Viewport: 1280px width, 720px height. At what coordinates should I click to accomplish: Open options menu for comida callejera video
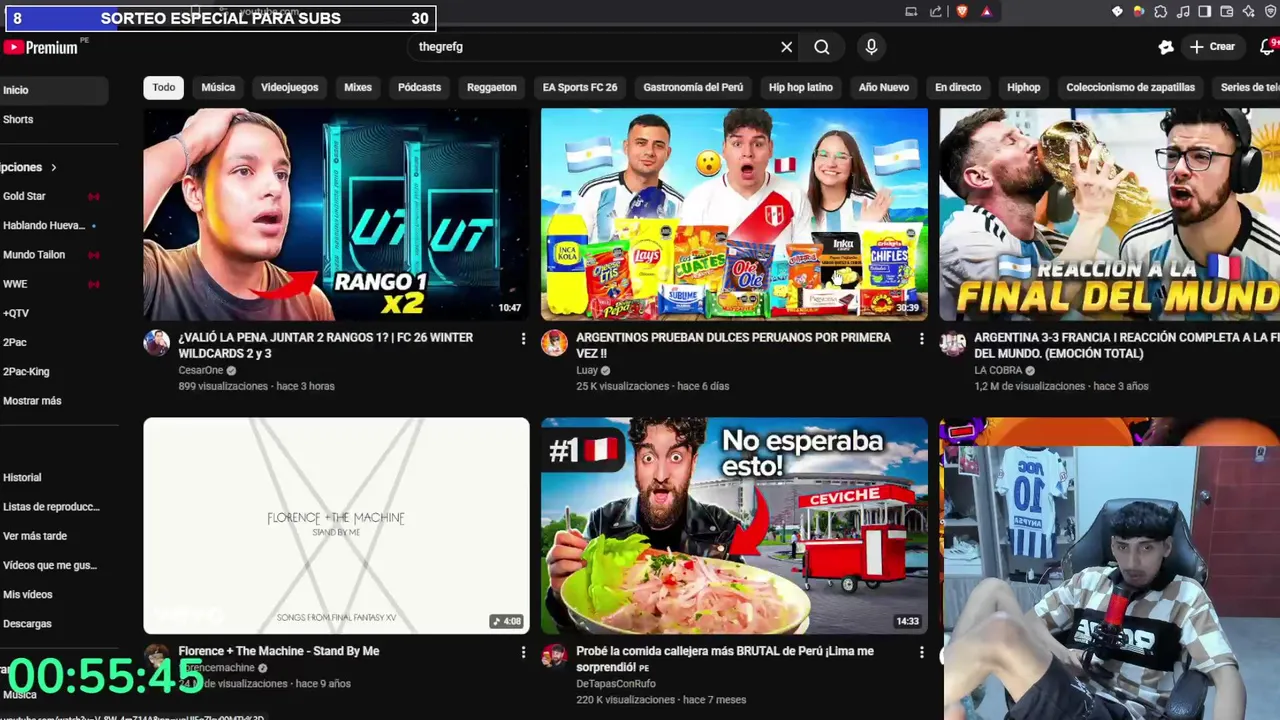pos(921,652)
